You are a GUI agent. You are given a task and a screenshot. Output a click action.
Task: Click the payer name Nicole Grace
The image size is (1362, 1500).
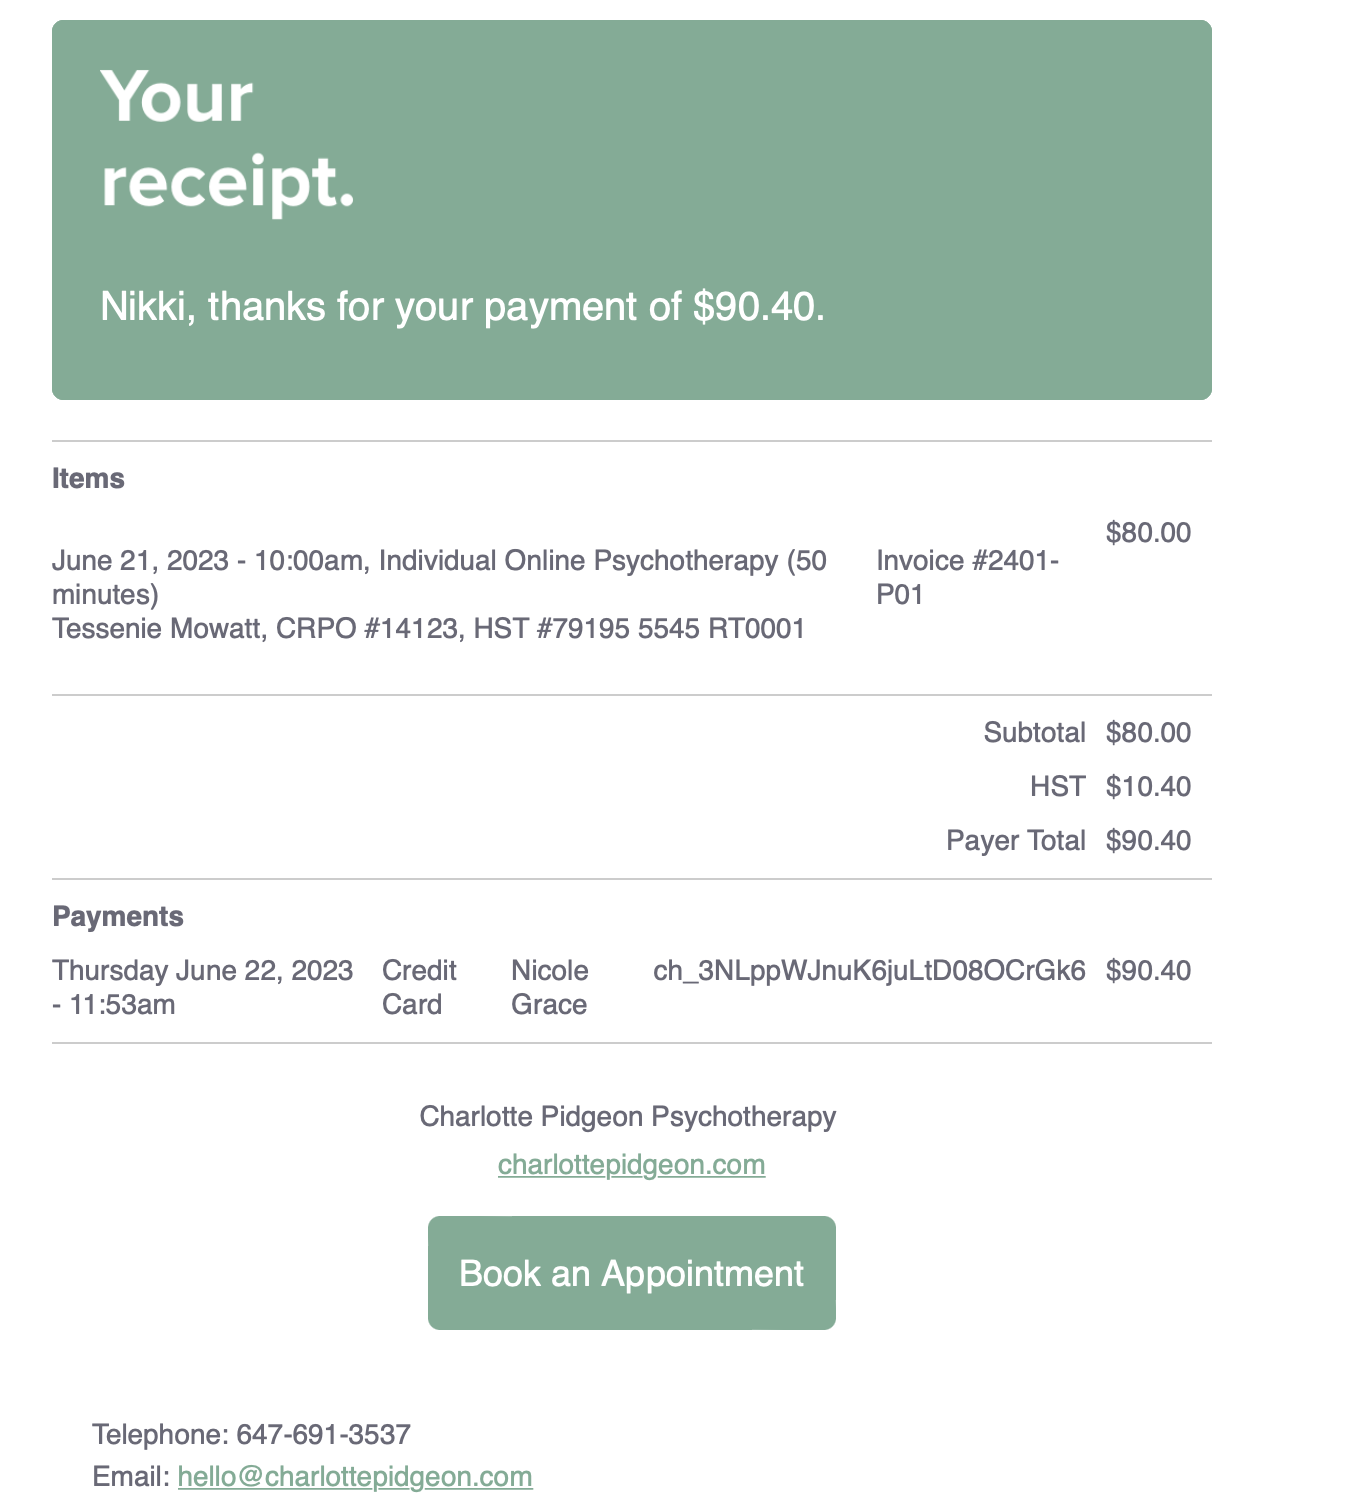(x=549, y=987)
